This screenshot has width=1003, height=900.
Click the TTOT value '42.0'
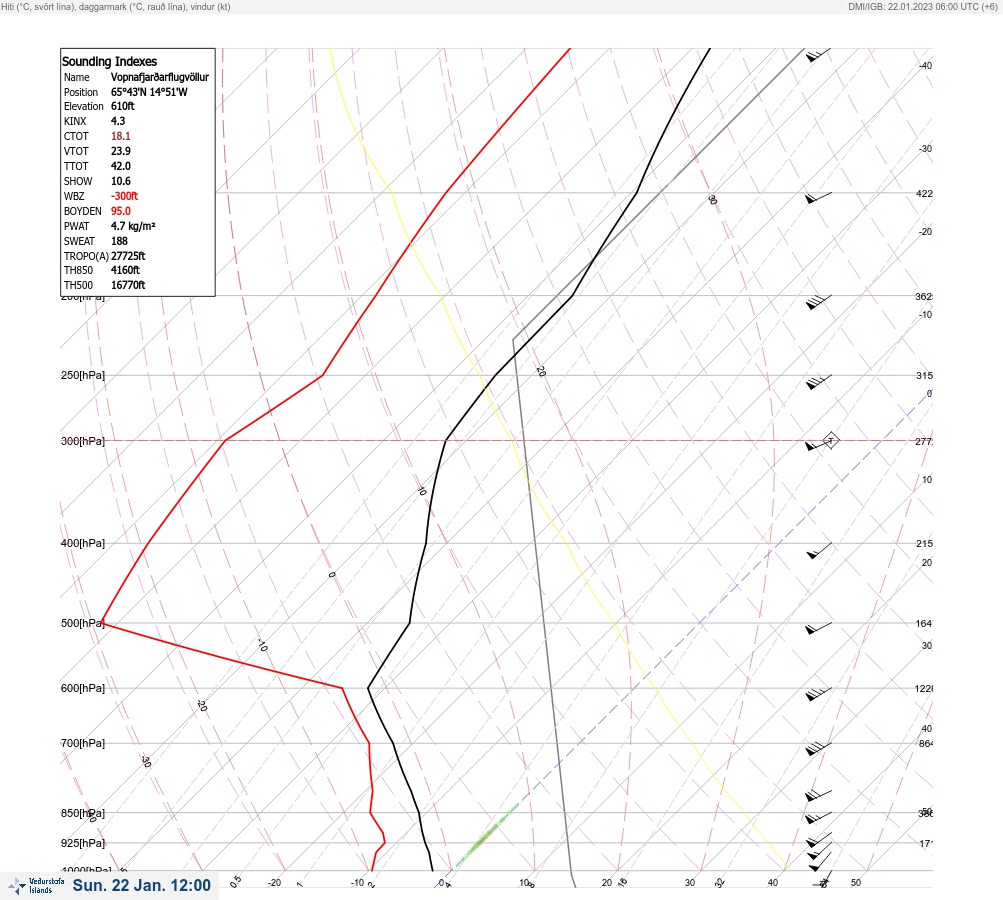[121, 166]
